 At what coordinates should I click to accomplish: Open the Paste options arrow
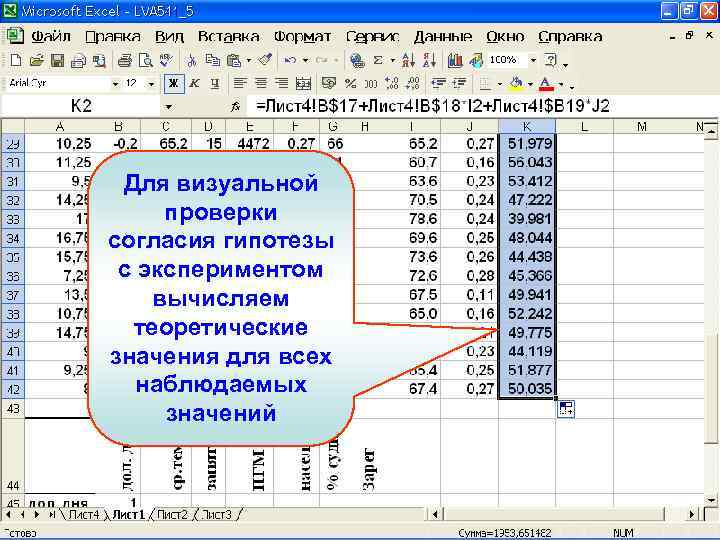pyautogui.click(x=249, y=60)
